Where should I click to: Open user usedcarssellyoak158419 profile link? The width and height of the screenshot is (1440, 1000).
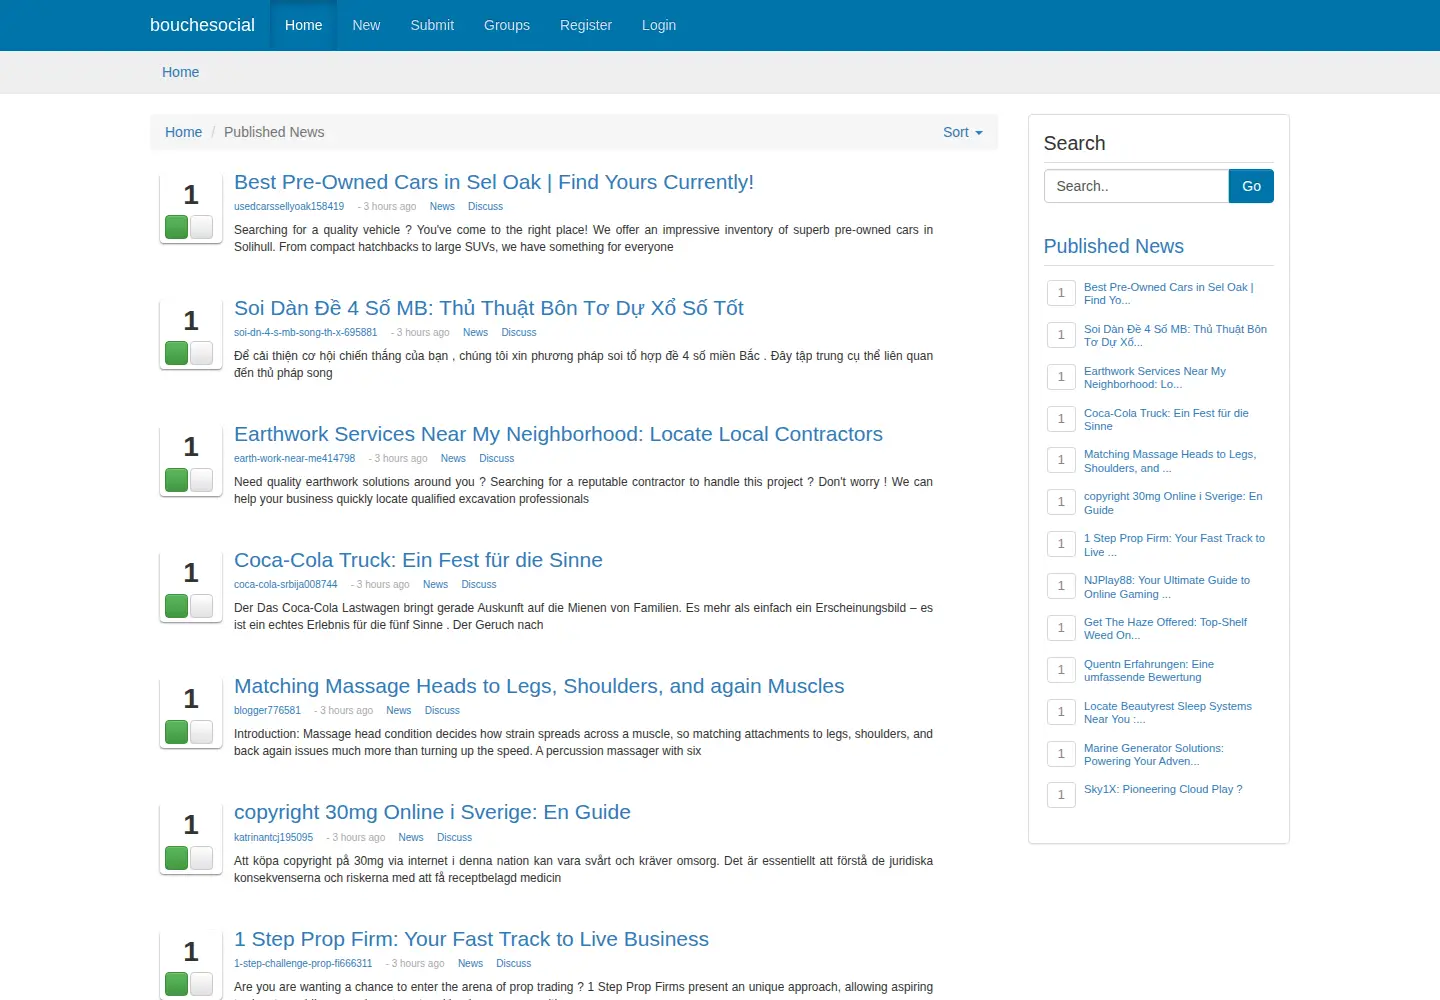(x=289, y=207)
